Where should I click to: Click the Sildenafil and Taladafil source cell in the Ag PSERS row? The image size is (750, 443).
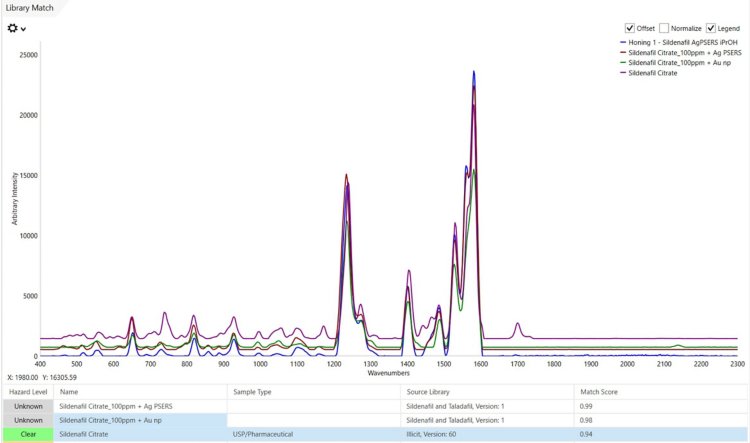click(487, 406)
